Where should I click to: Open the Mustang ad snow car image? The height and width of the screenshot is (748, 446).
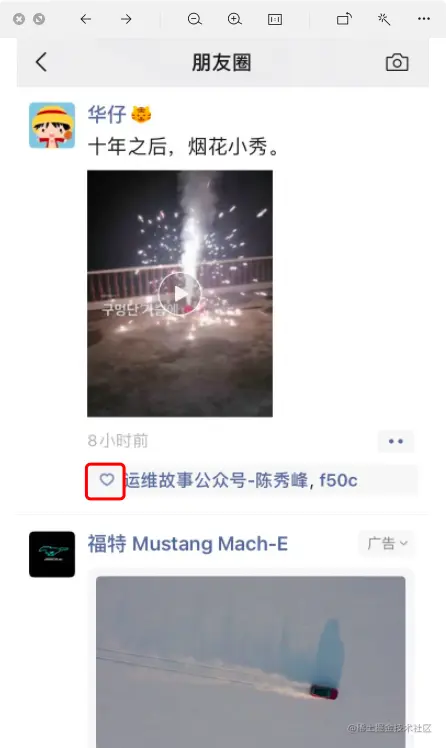pyautogui.click(x=250, y=662)
